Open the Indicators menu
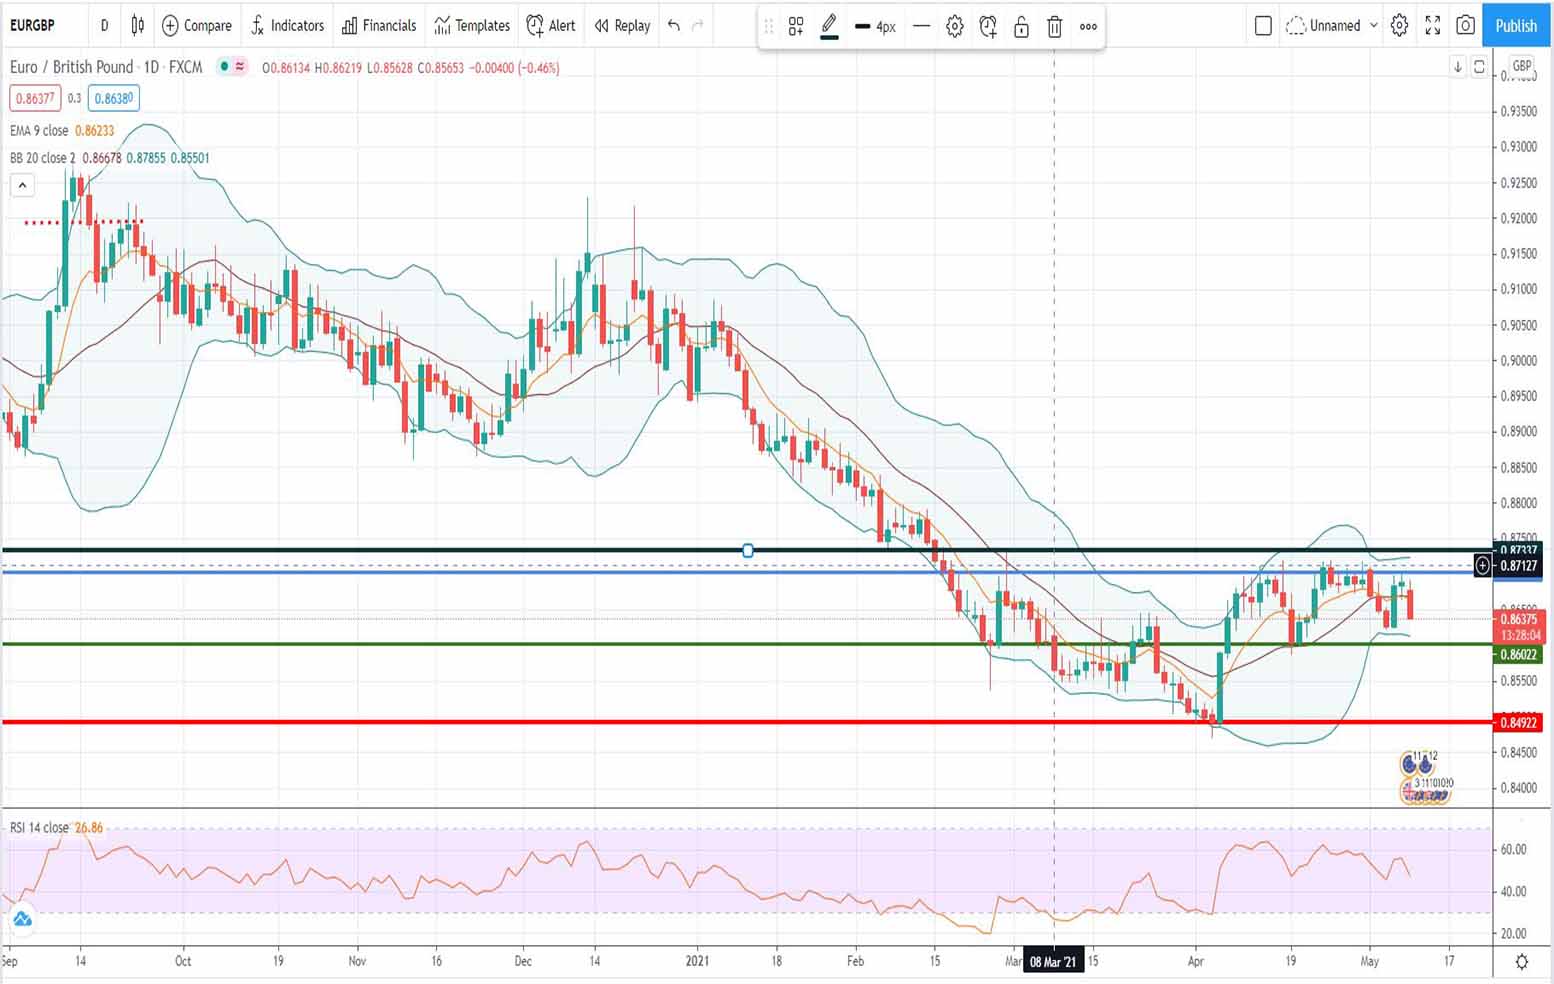Screen dimensions: 1554x984 tap(287, 26)
